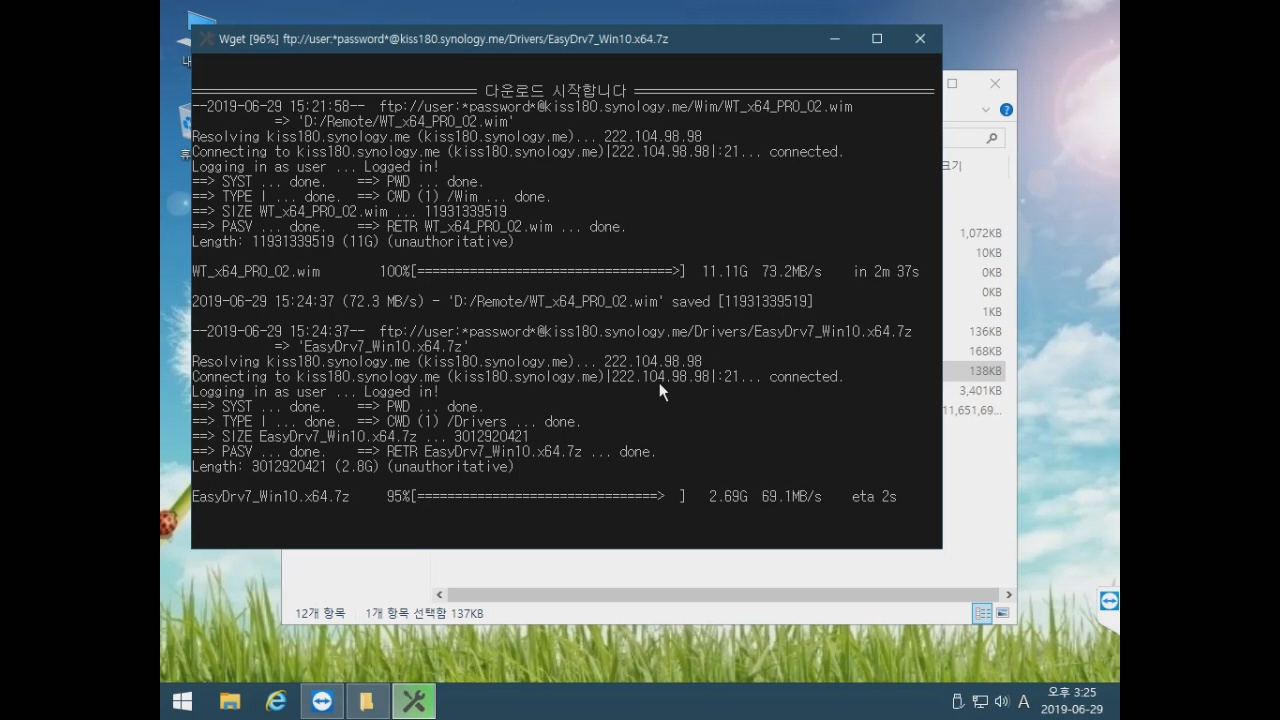Select the file row sized 3,401KB
Screen dimensions: 1280x720
coord(980,391)
